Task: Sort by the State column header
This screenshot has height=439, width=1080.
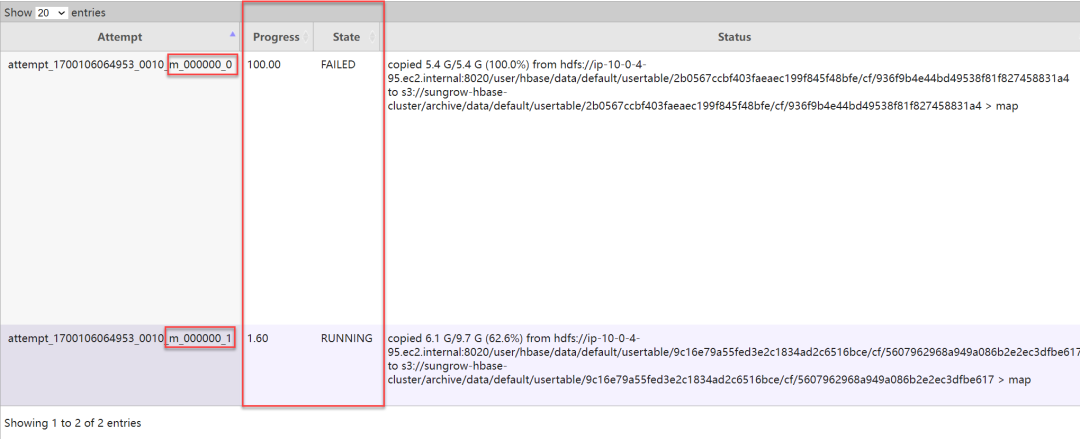Action: pyautogui.click(x=346, y=37)
